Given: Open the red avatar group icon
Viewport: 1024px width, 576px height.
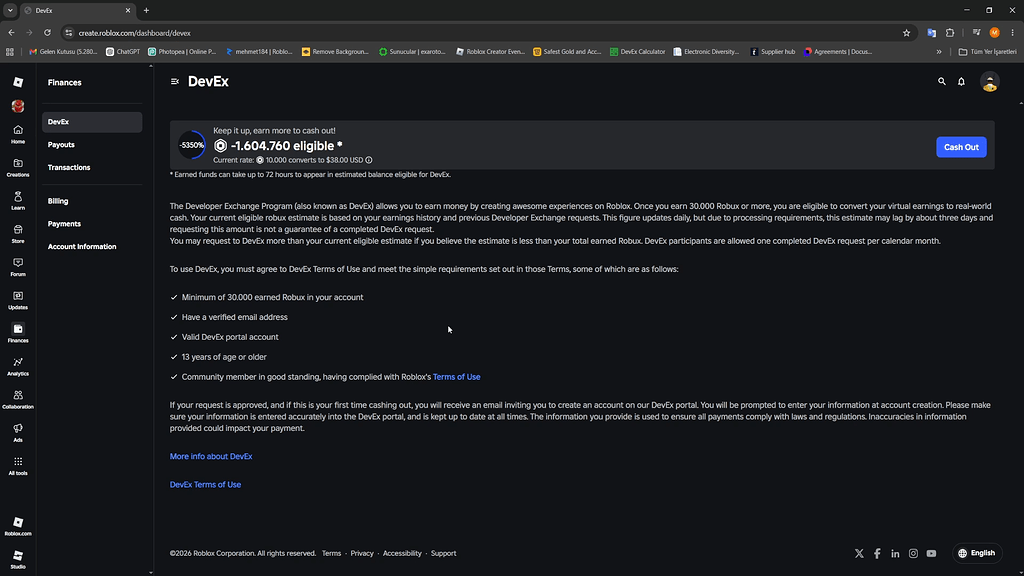Looking at the screenshot, I should 18,106.
